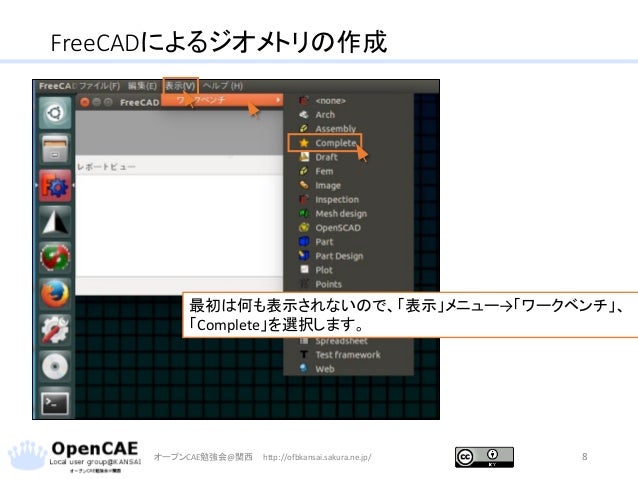Click the Image workbench icon
Image resolution: width=638 pixels, height=479 pixels.
[304, 185]
